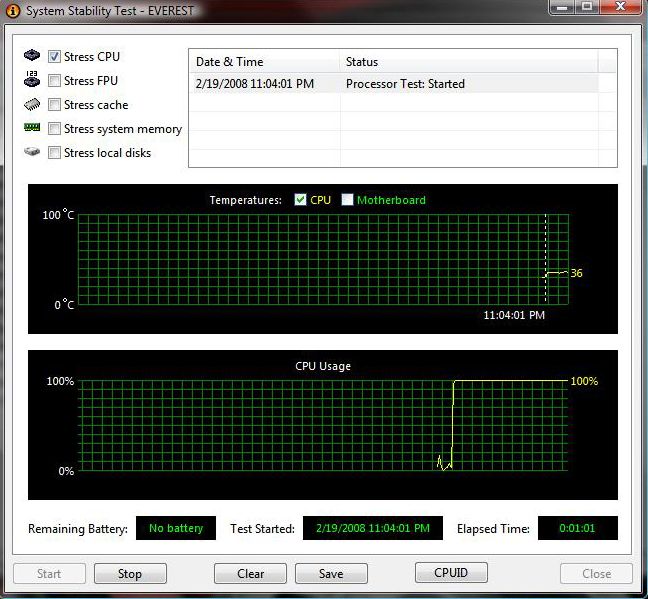Select the Processor Test: Started log entry
Image resolution: width=648 pixels, height=599 pixels.
(404, 84)
